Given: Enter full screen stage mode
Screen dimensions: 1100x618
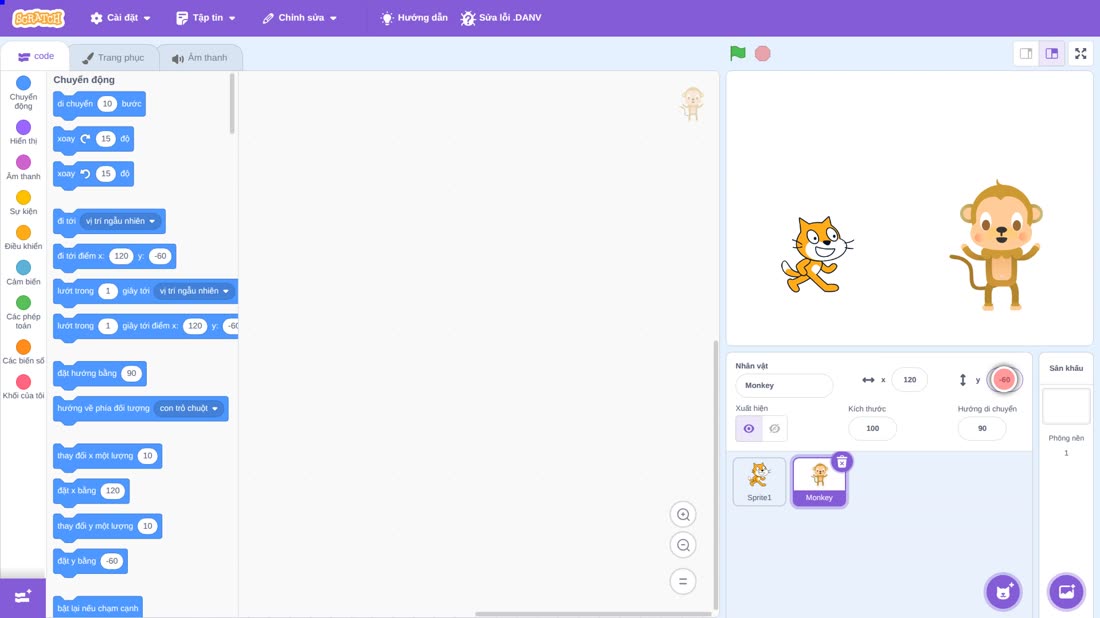Looking at the screenshot, I should [x=1080, y=53].
